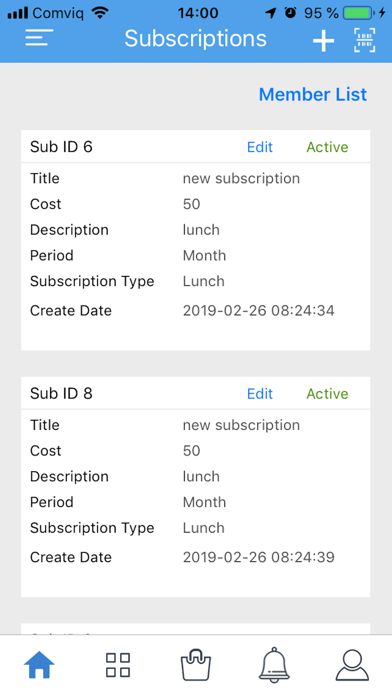This screenshot has height=696, width=392.
Task: Select the Sub ID 8 card header
Action: [x=195, y=393]
